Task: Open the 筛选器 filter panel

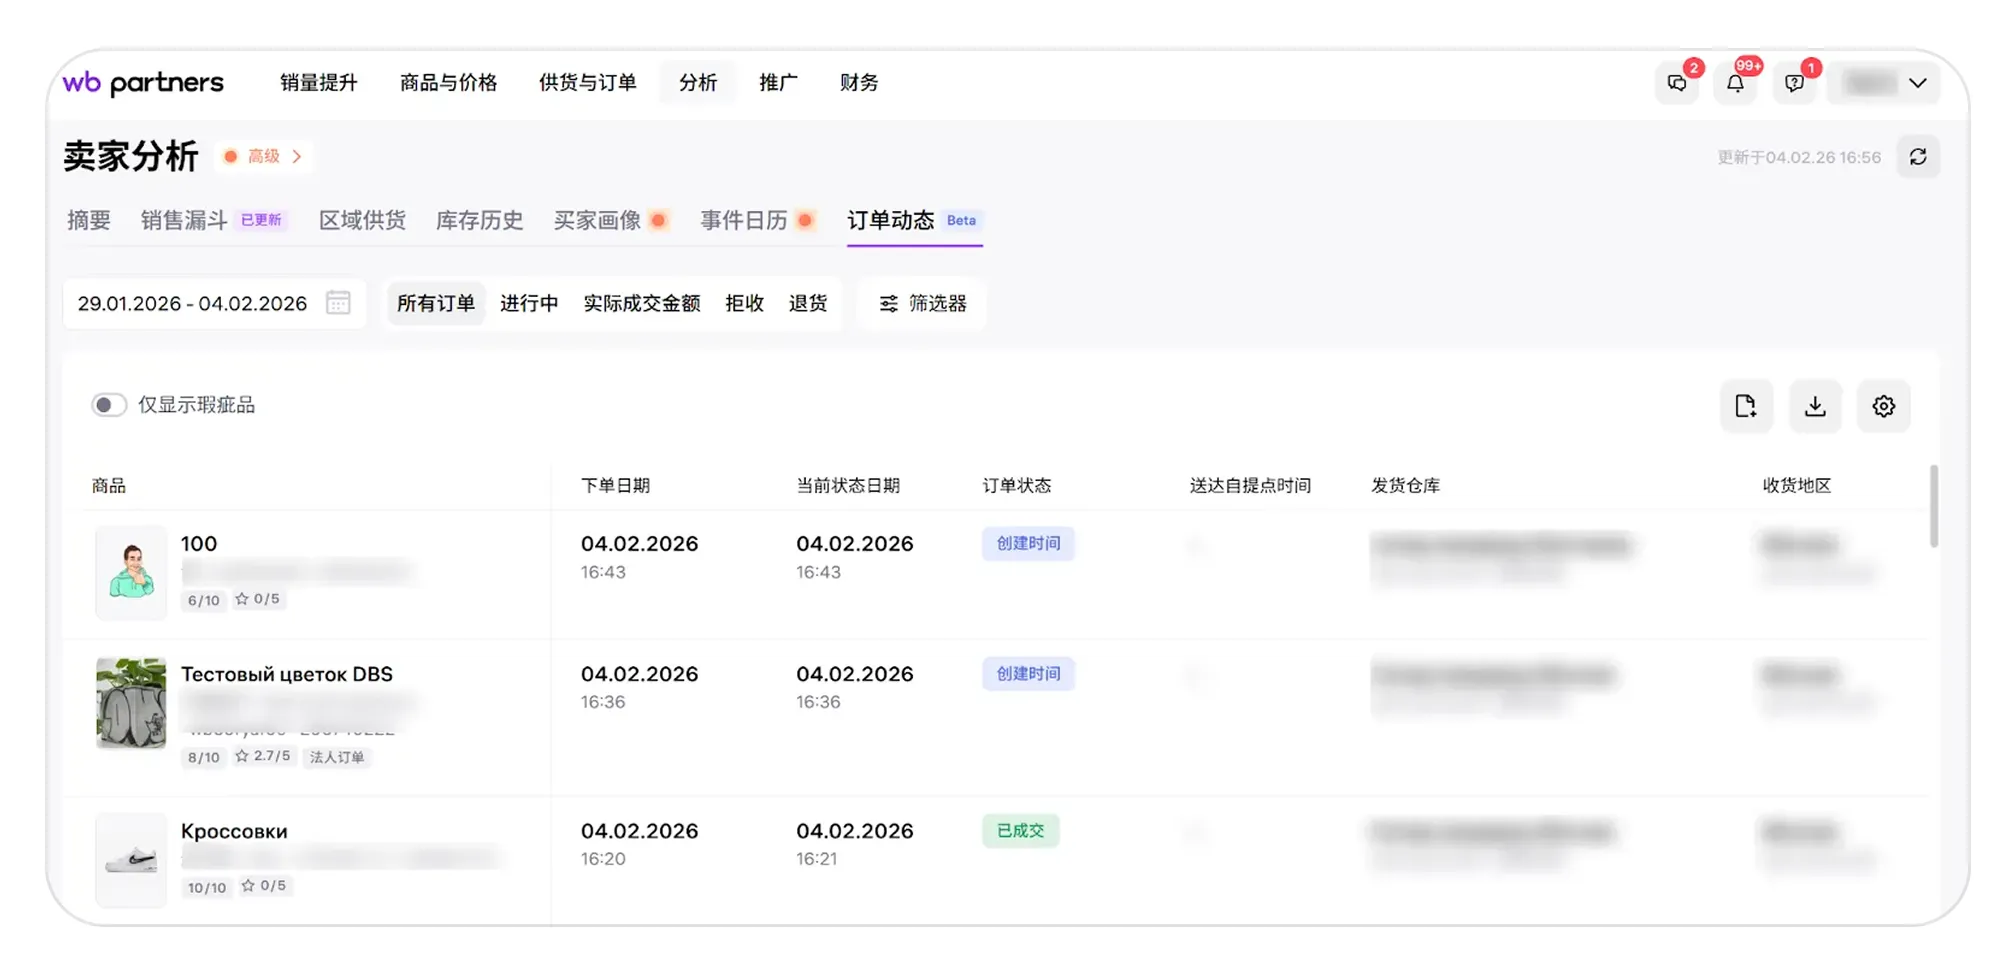Action: (x=922, y=303)
